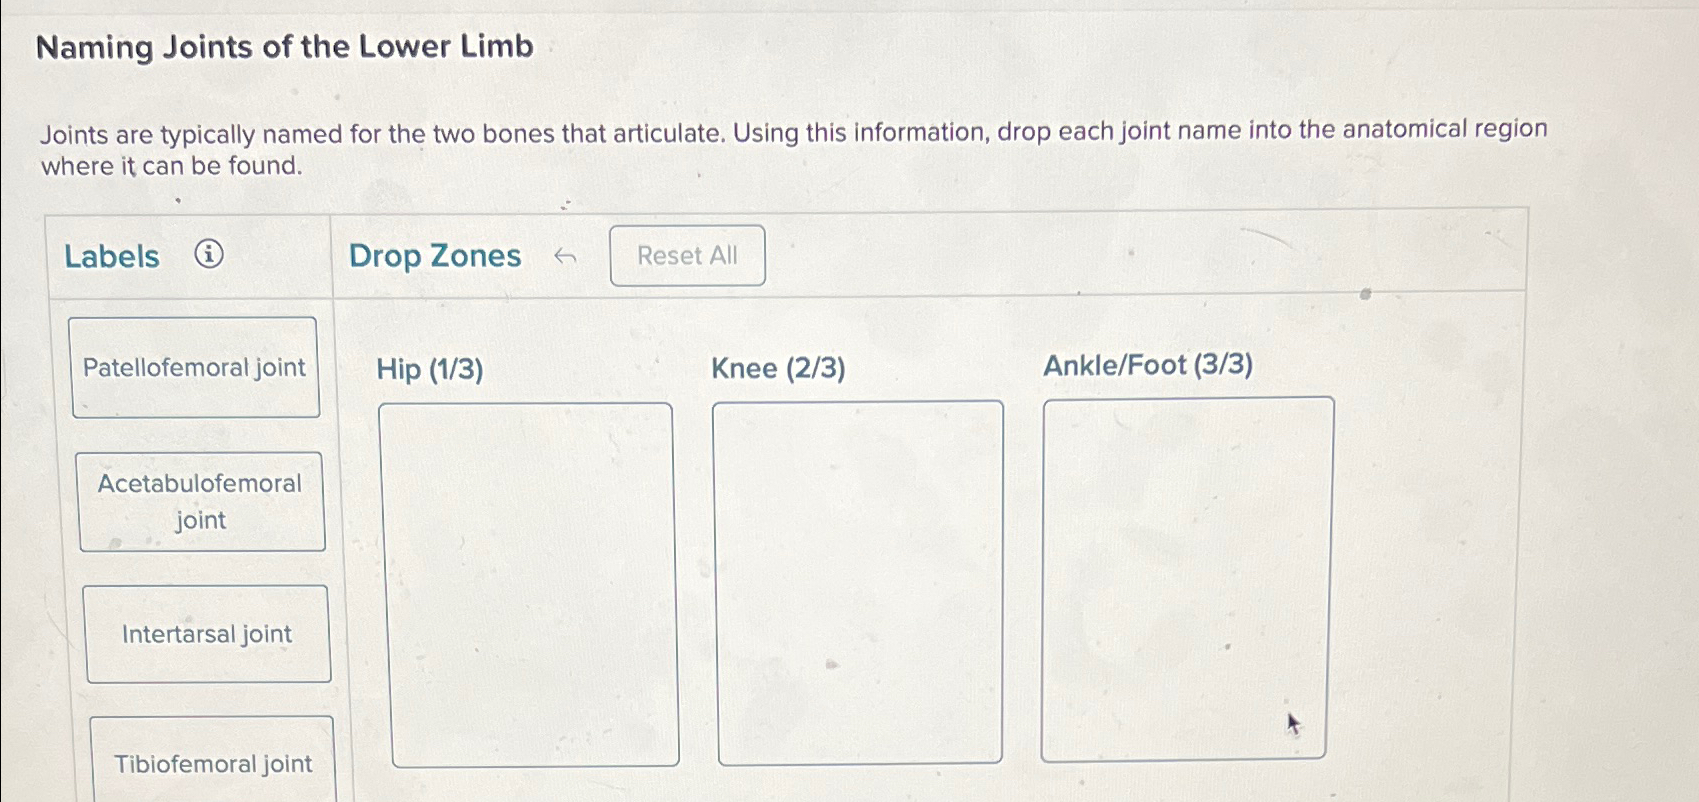This screenshot has height=802, width=1699.
Task: Select the Intertarsal joint label
Action: 207,633
